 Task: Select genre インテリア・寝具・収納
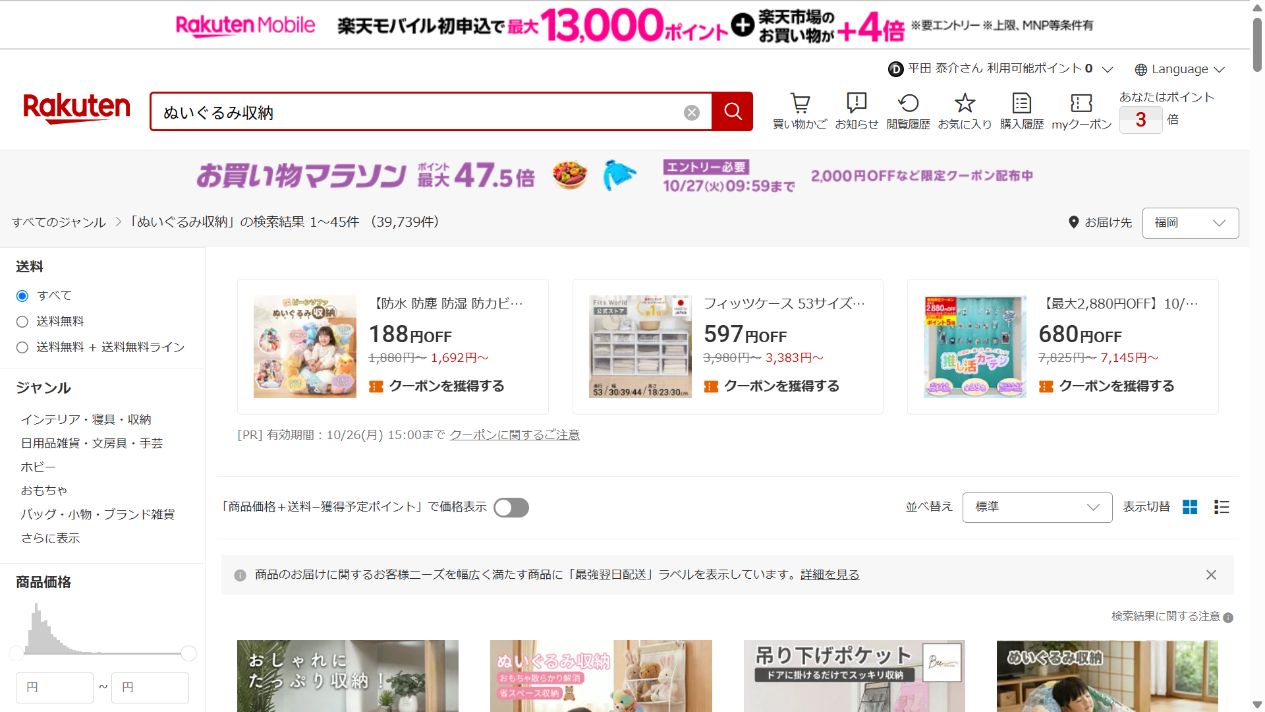coord(86,419)
